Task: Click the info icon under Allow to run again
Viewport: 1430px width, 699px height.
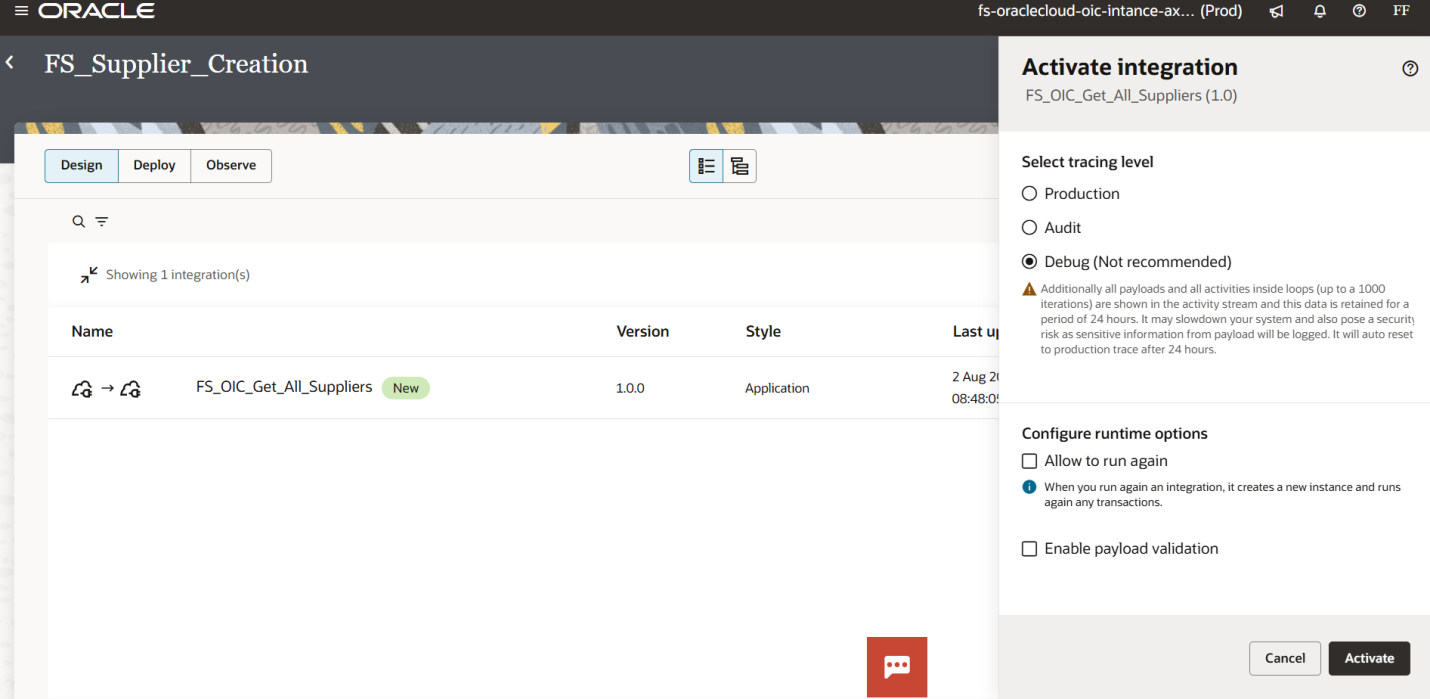Action: tap(1029, 487)
